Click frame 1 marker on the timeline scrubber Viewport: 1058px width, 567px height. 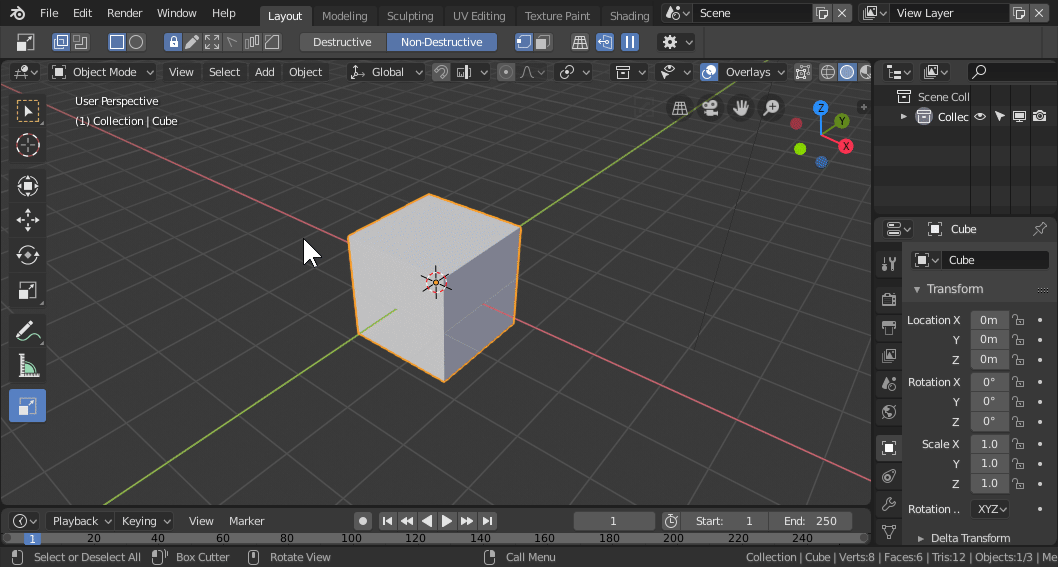[x=32, y=538]
